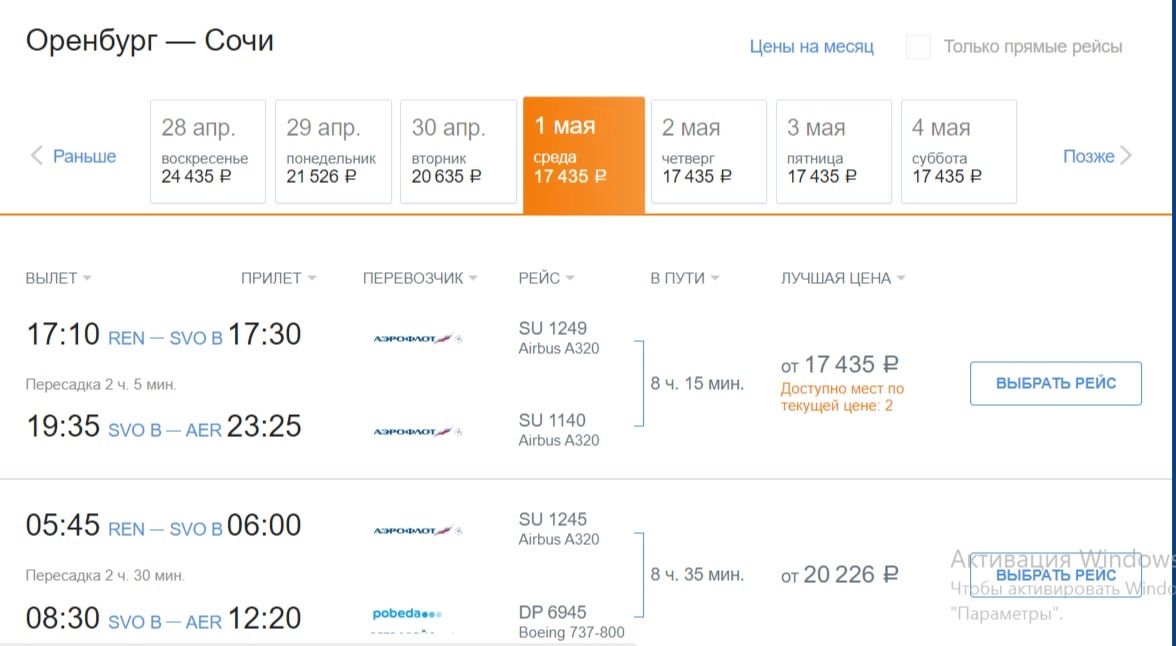Open Цены на месяц link
Viewport: 1176px width, 646px height.
click(811, 47)
